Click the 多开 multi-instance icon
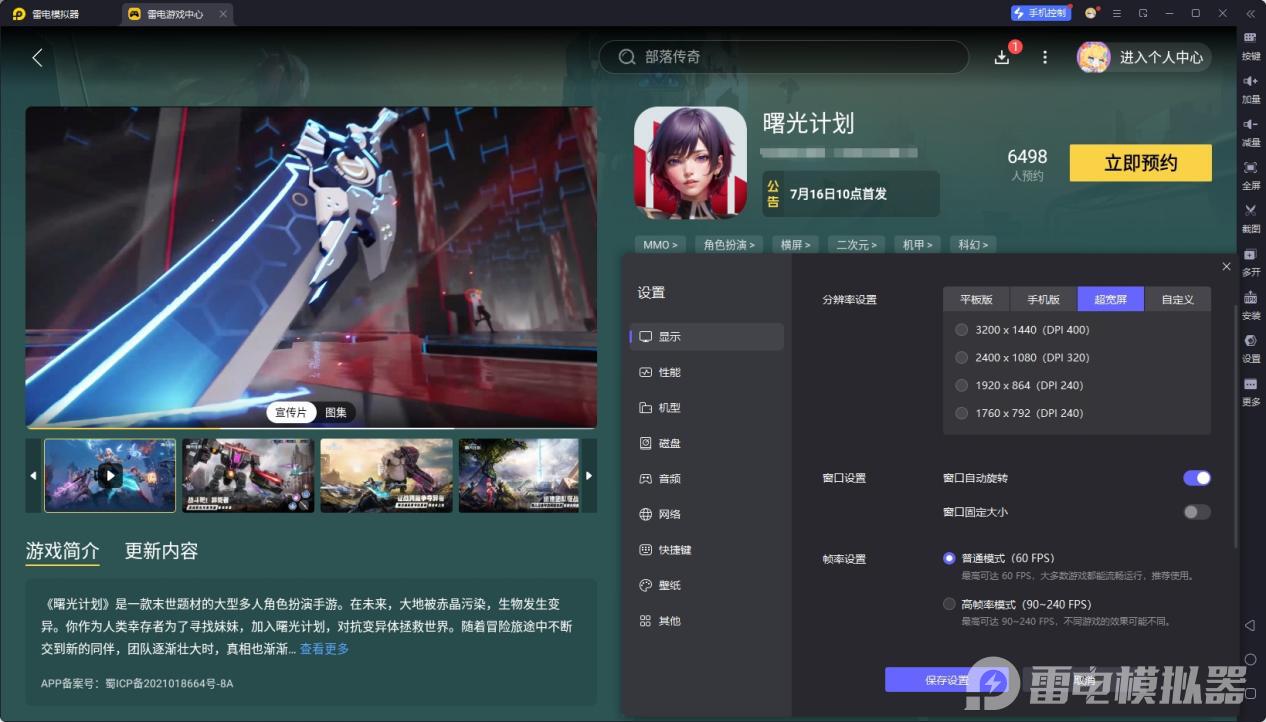Viewport: 1266px width, 722px height. tap(1250, 261)
